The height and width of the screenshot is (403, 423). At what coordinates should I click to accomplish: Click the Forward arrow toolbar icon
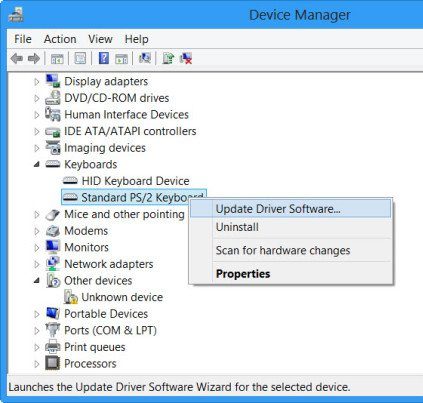[34, 59]
